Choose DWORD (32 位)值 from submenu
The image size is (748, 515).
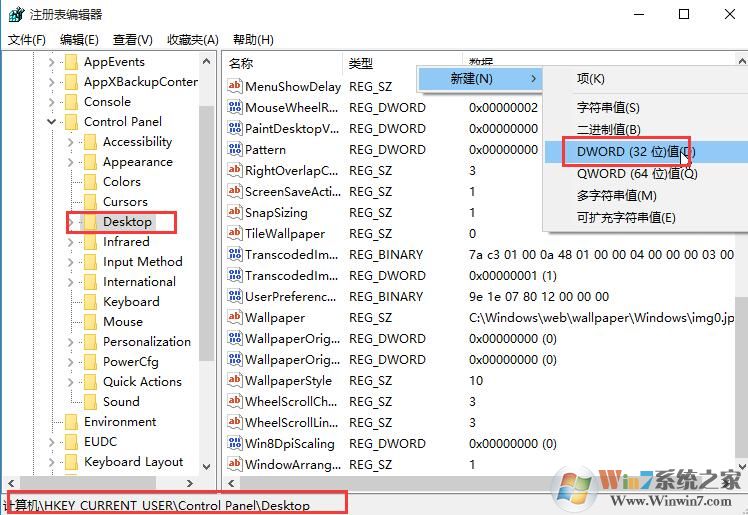click(646, 152)
